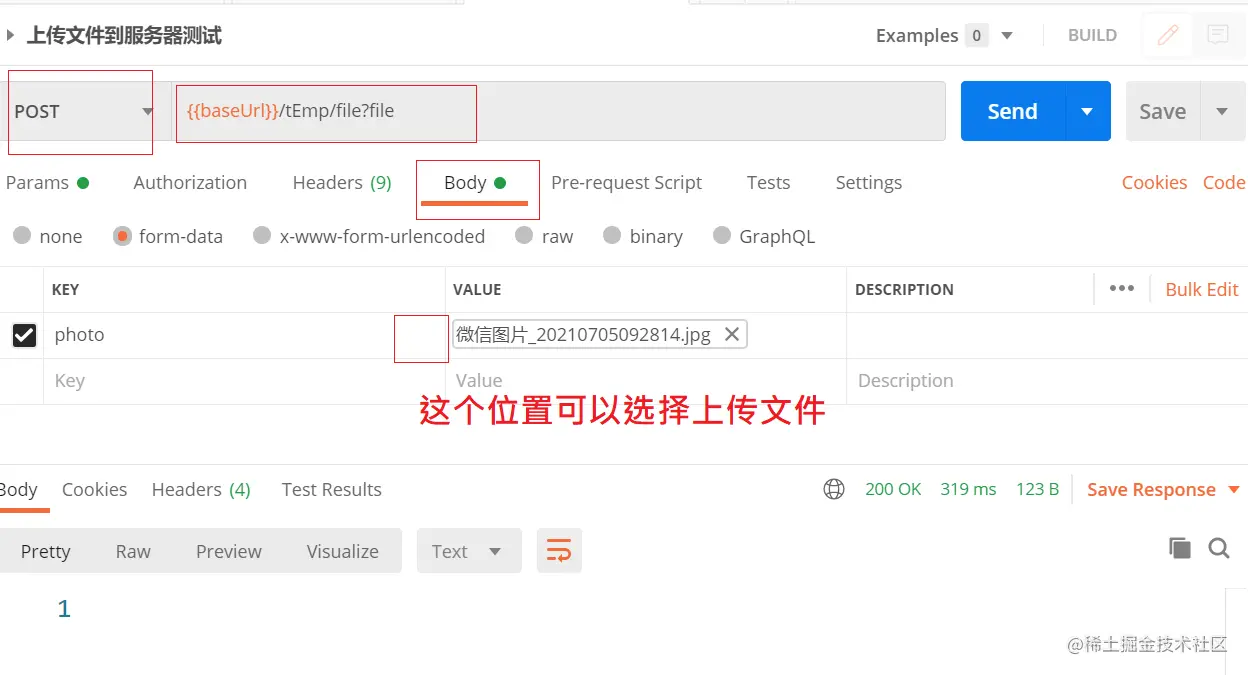
Task: Open the request Body tab
Action: [475, 182]
